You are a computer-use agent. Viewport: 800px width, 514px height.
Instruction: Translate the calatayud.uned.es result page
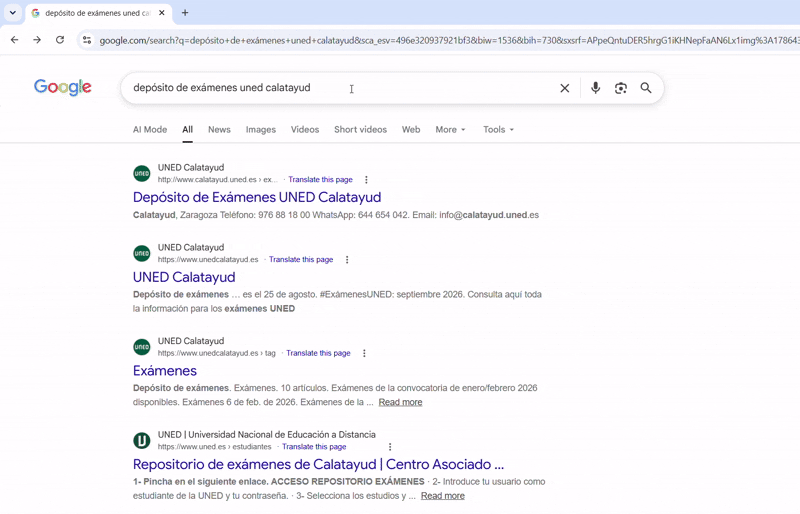click(x=320, y=180)
